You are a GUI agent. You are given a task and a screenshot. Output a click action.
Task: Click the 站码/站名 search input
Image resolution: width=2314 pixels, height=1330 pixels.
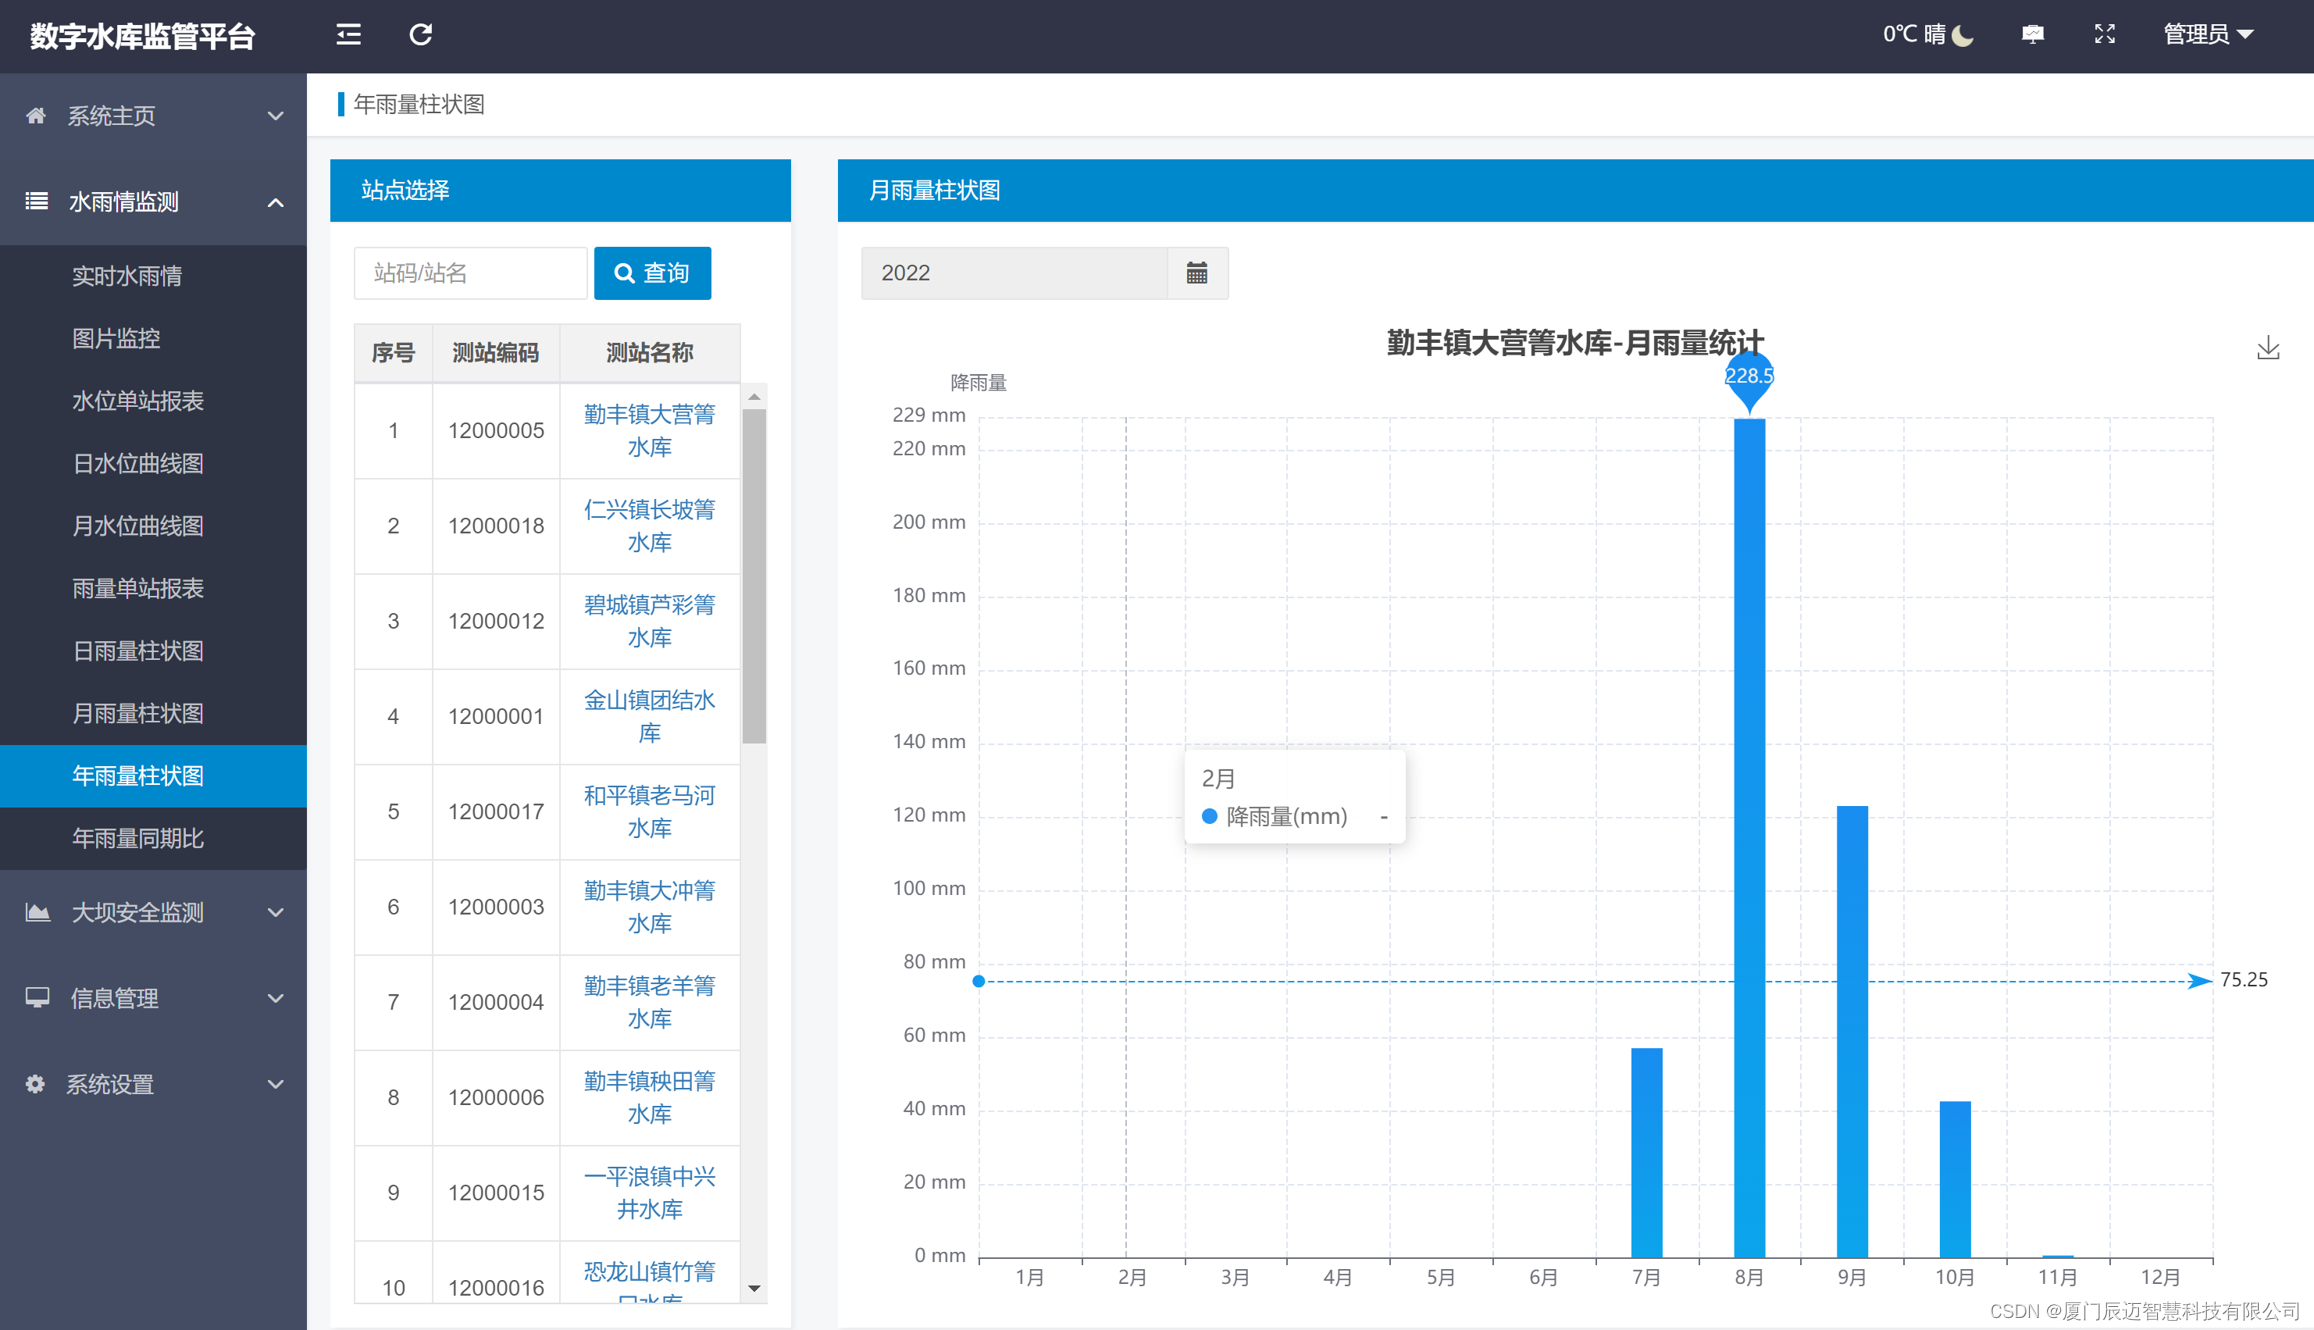point(470,273)
